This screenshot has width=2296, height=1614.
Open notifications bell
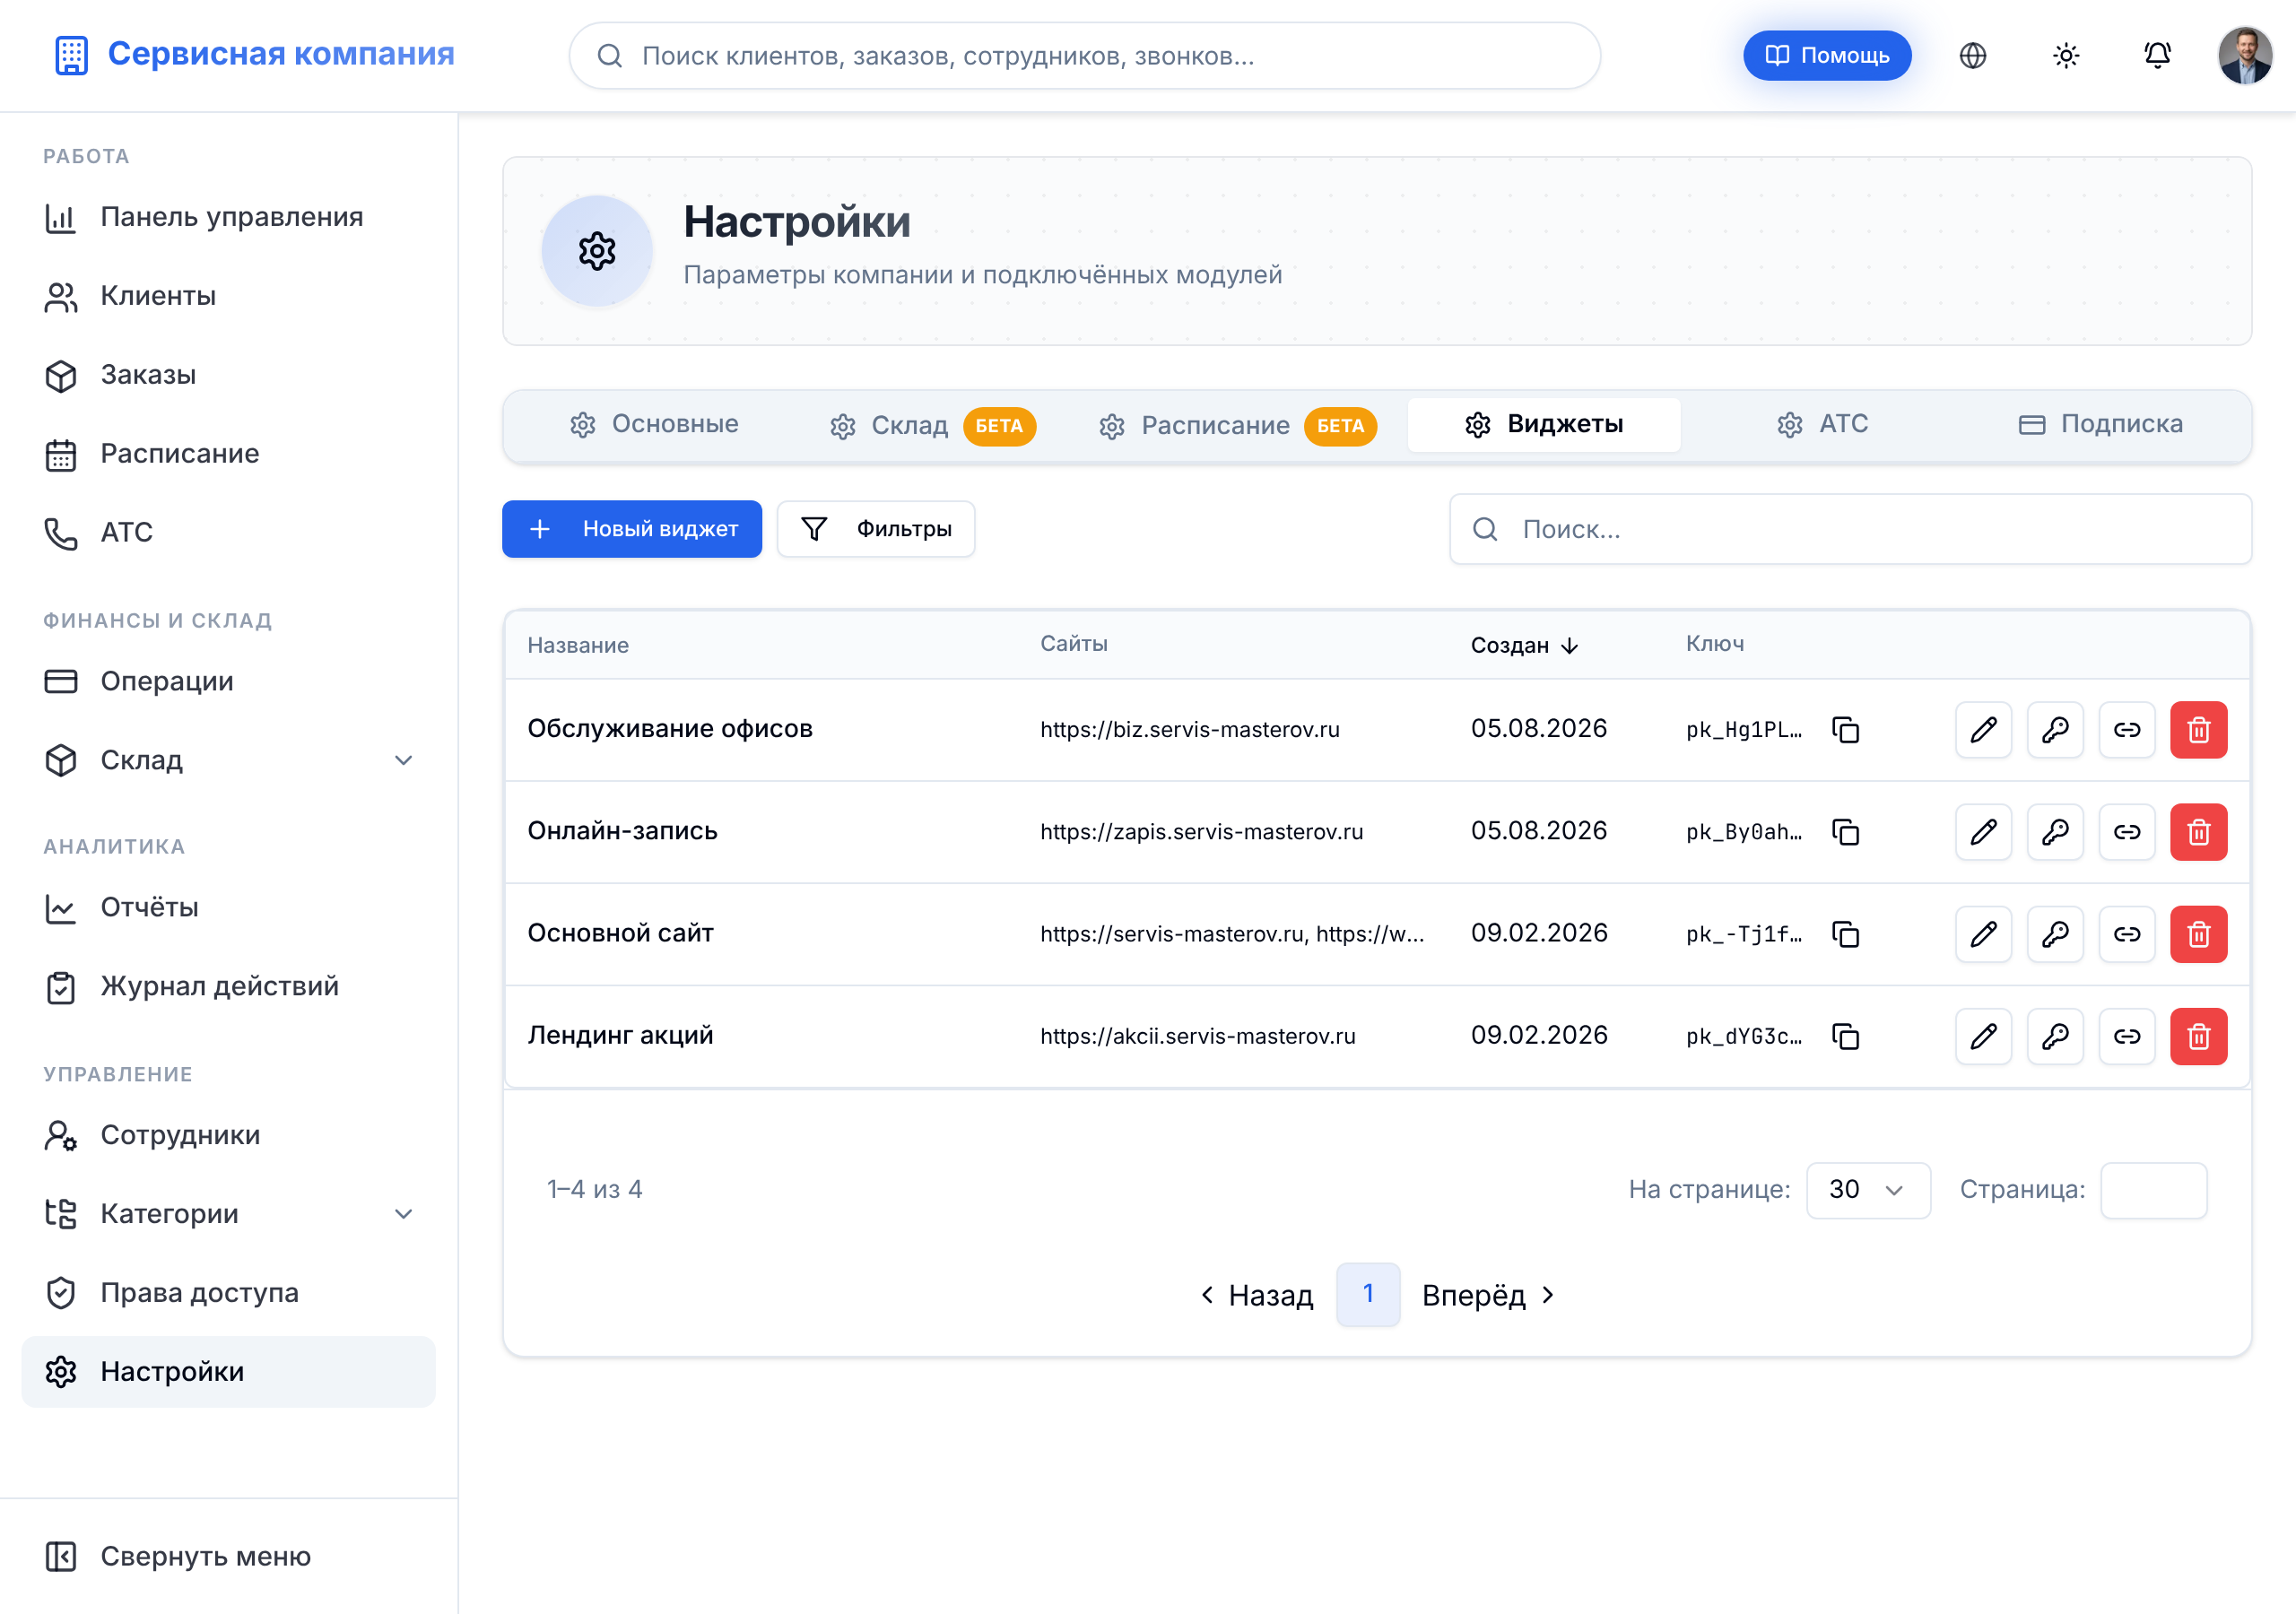pos(2158,55)
